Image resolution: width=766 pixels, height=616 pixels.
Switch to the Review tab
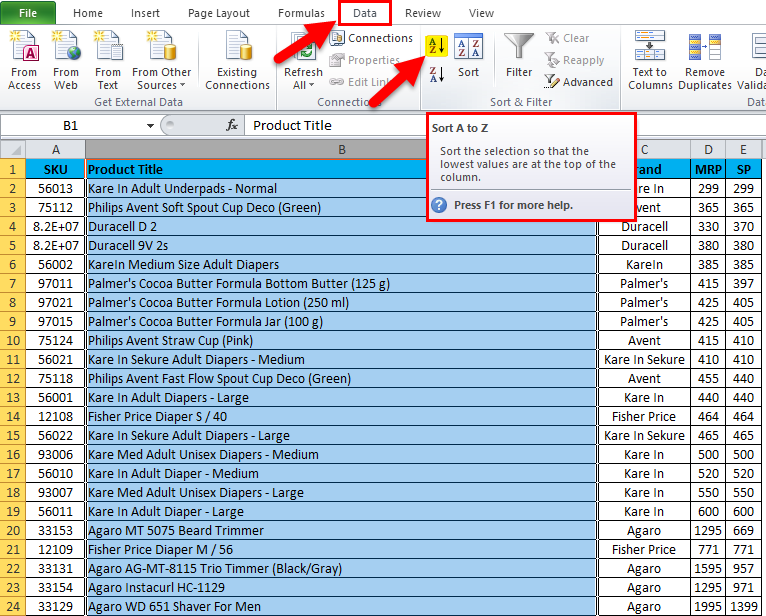(423, 13)
